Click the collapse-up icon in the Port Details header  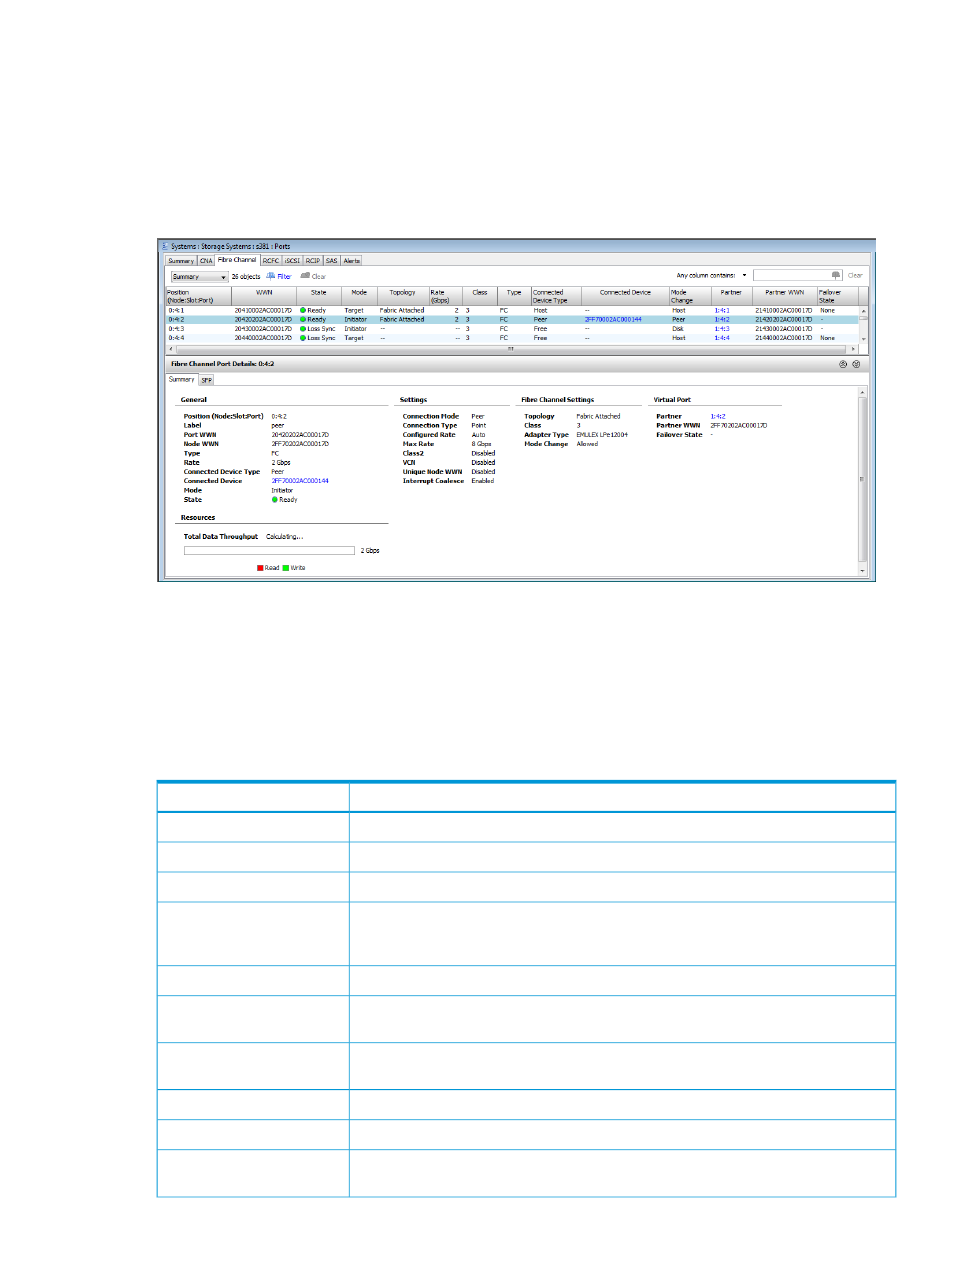(843, 364)
